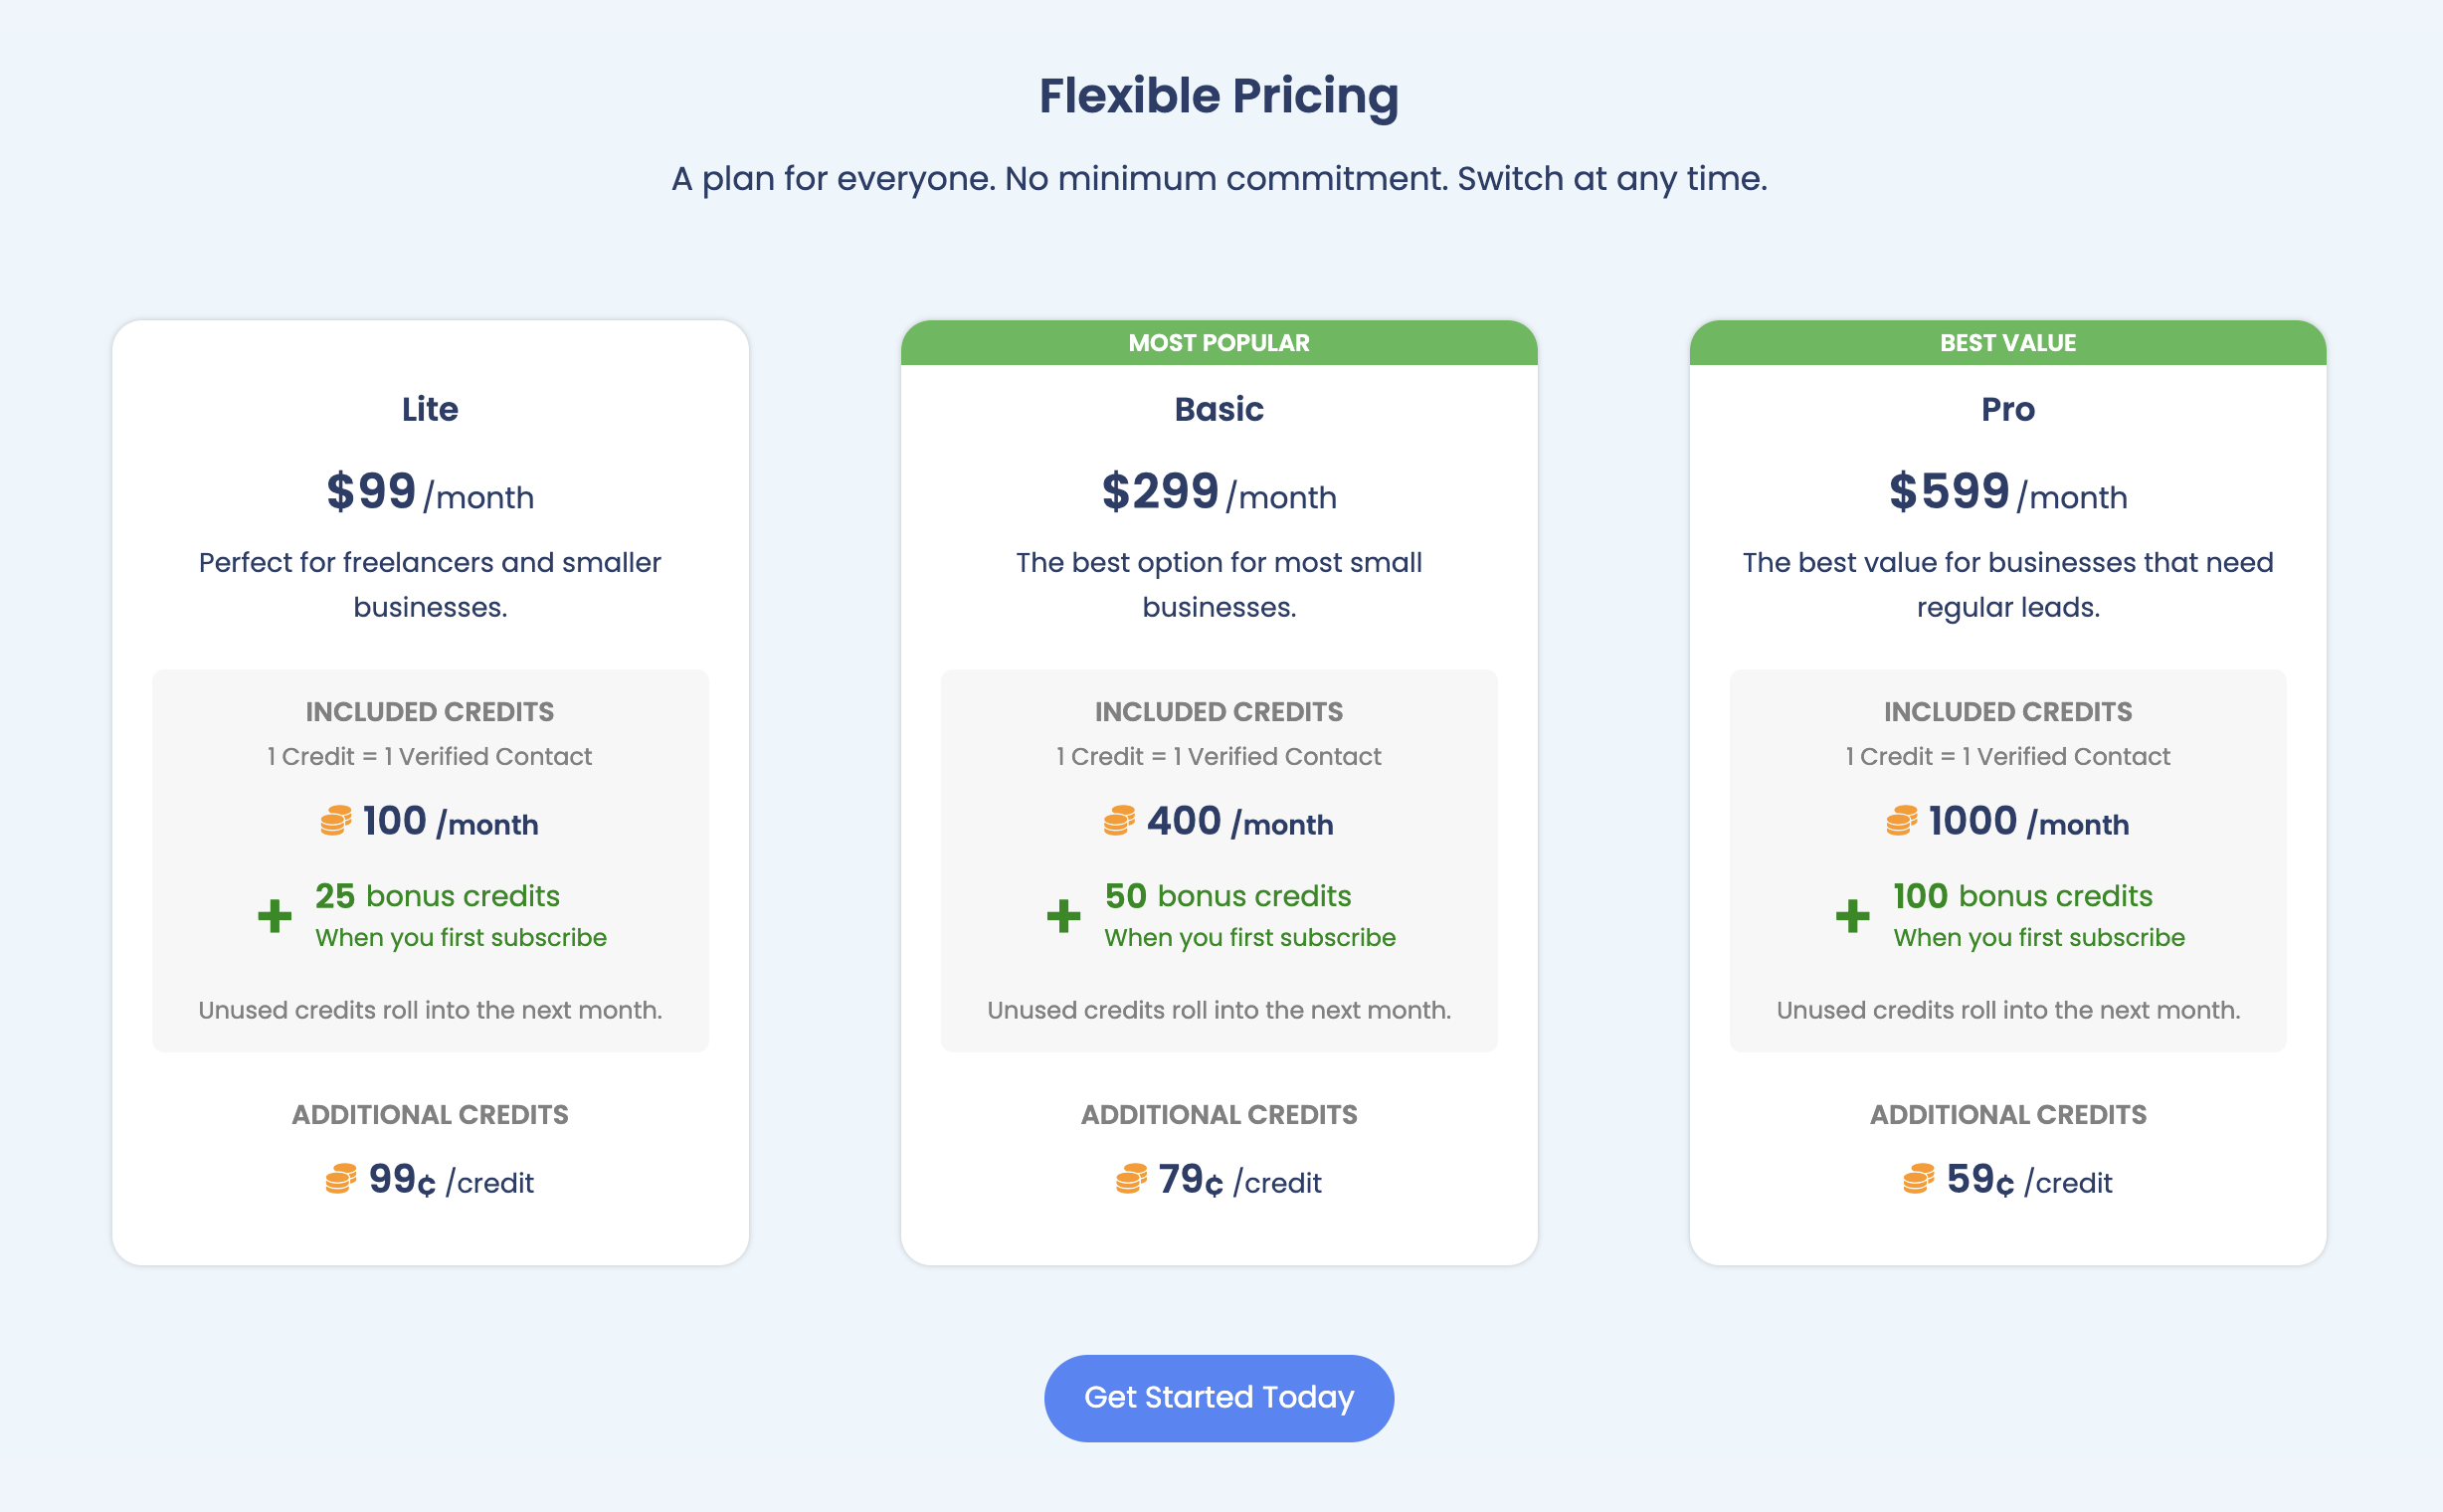Click the MOST POPULAR green banner
The height and width of the screenshot is (1512, 2443).
(1218, 343)
